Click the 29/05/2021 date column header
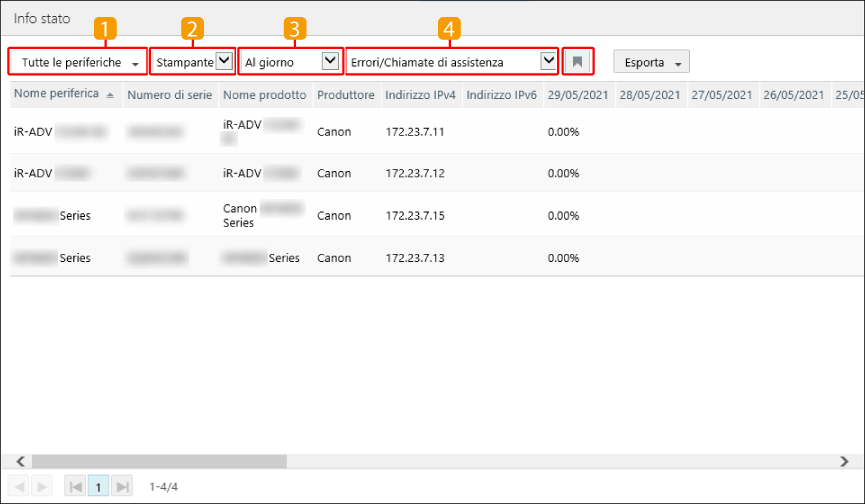Image resolution: width=865 pixels, height=504 pixels. pyautogui.click(x=577, y=94)
